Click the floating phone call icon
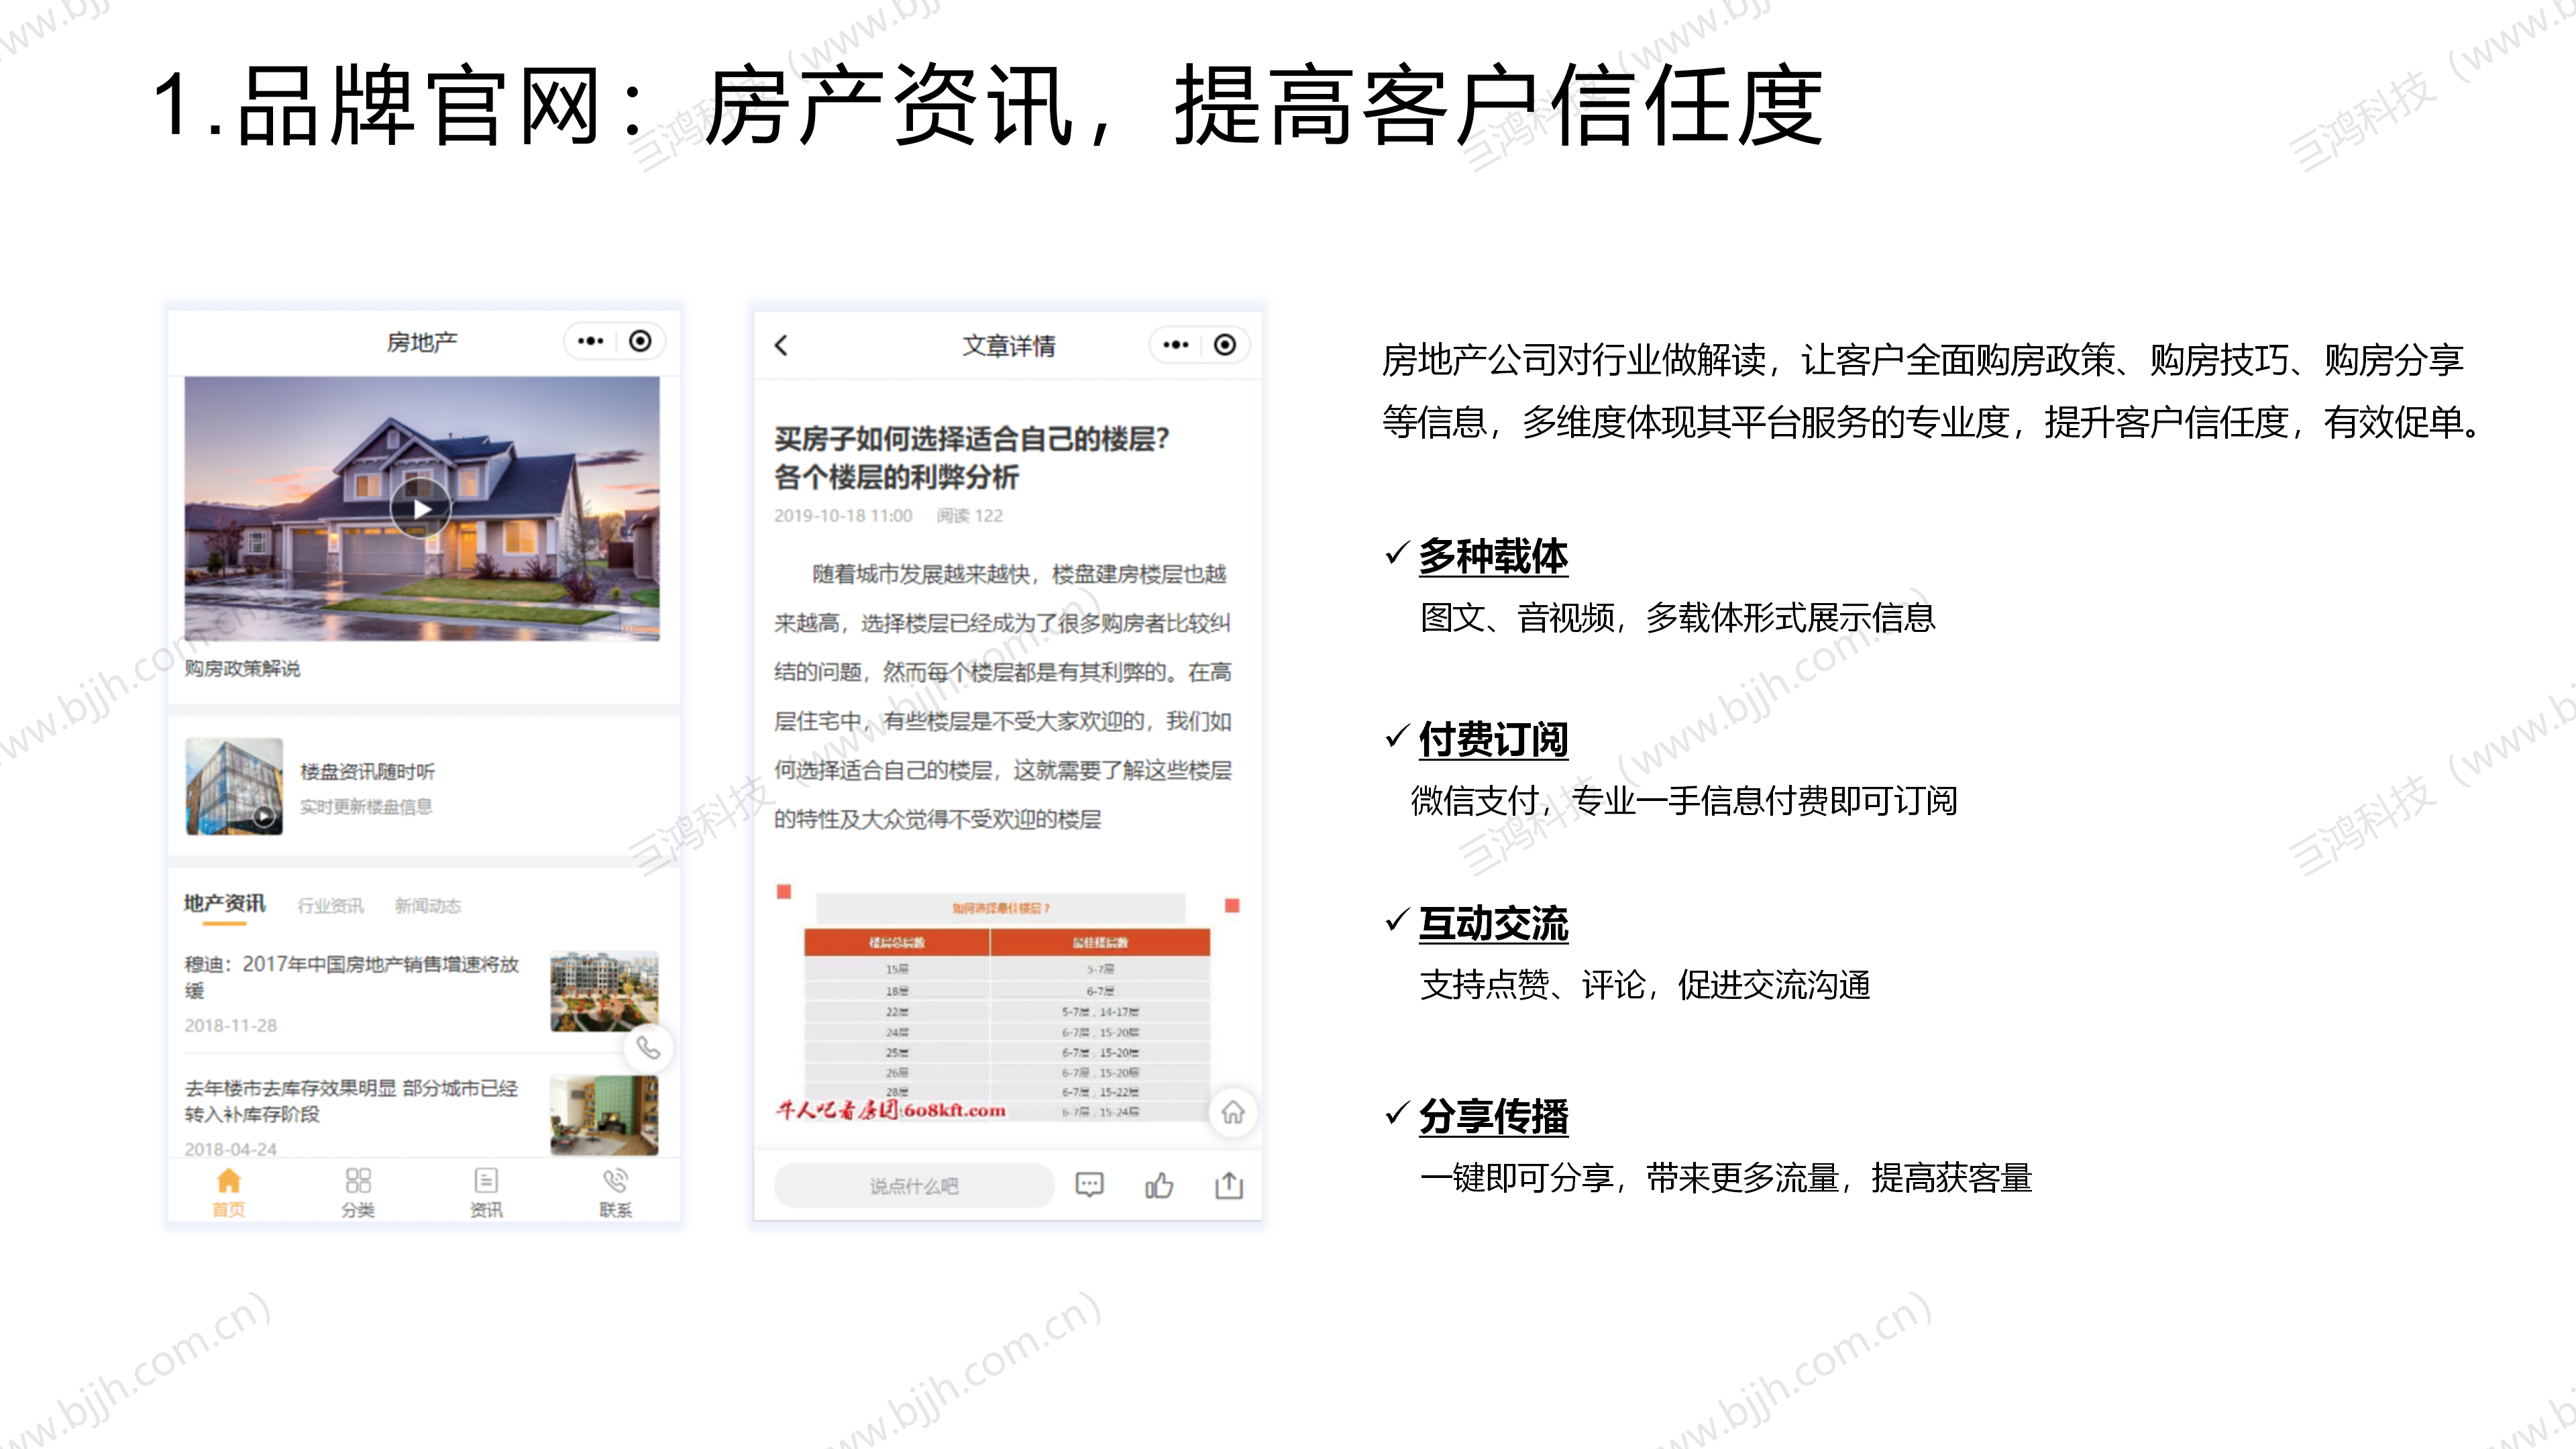Screen dimensions: 2576x1449 (x=648, y=1047)
